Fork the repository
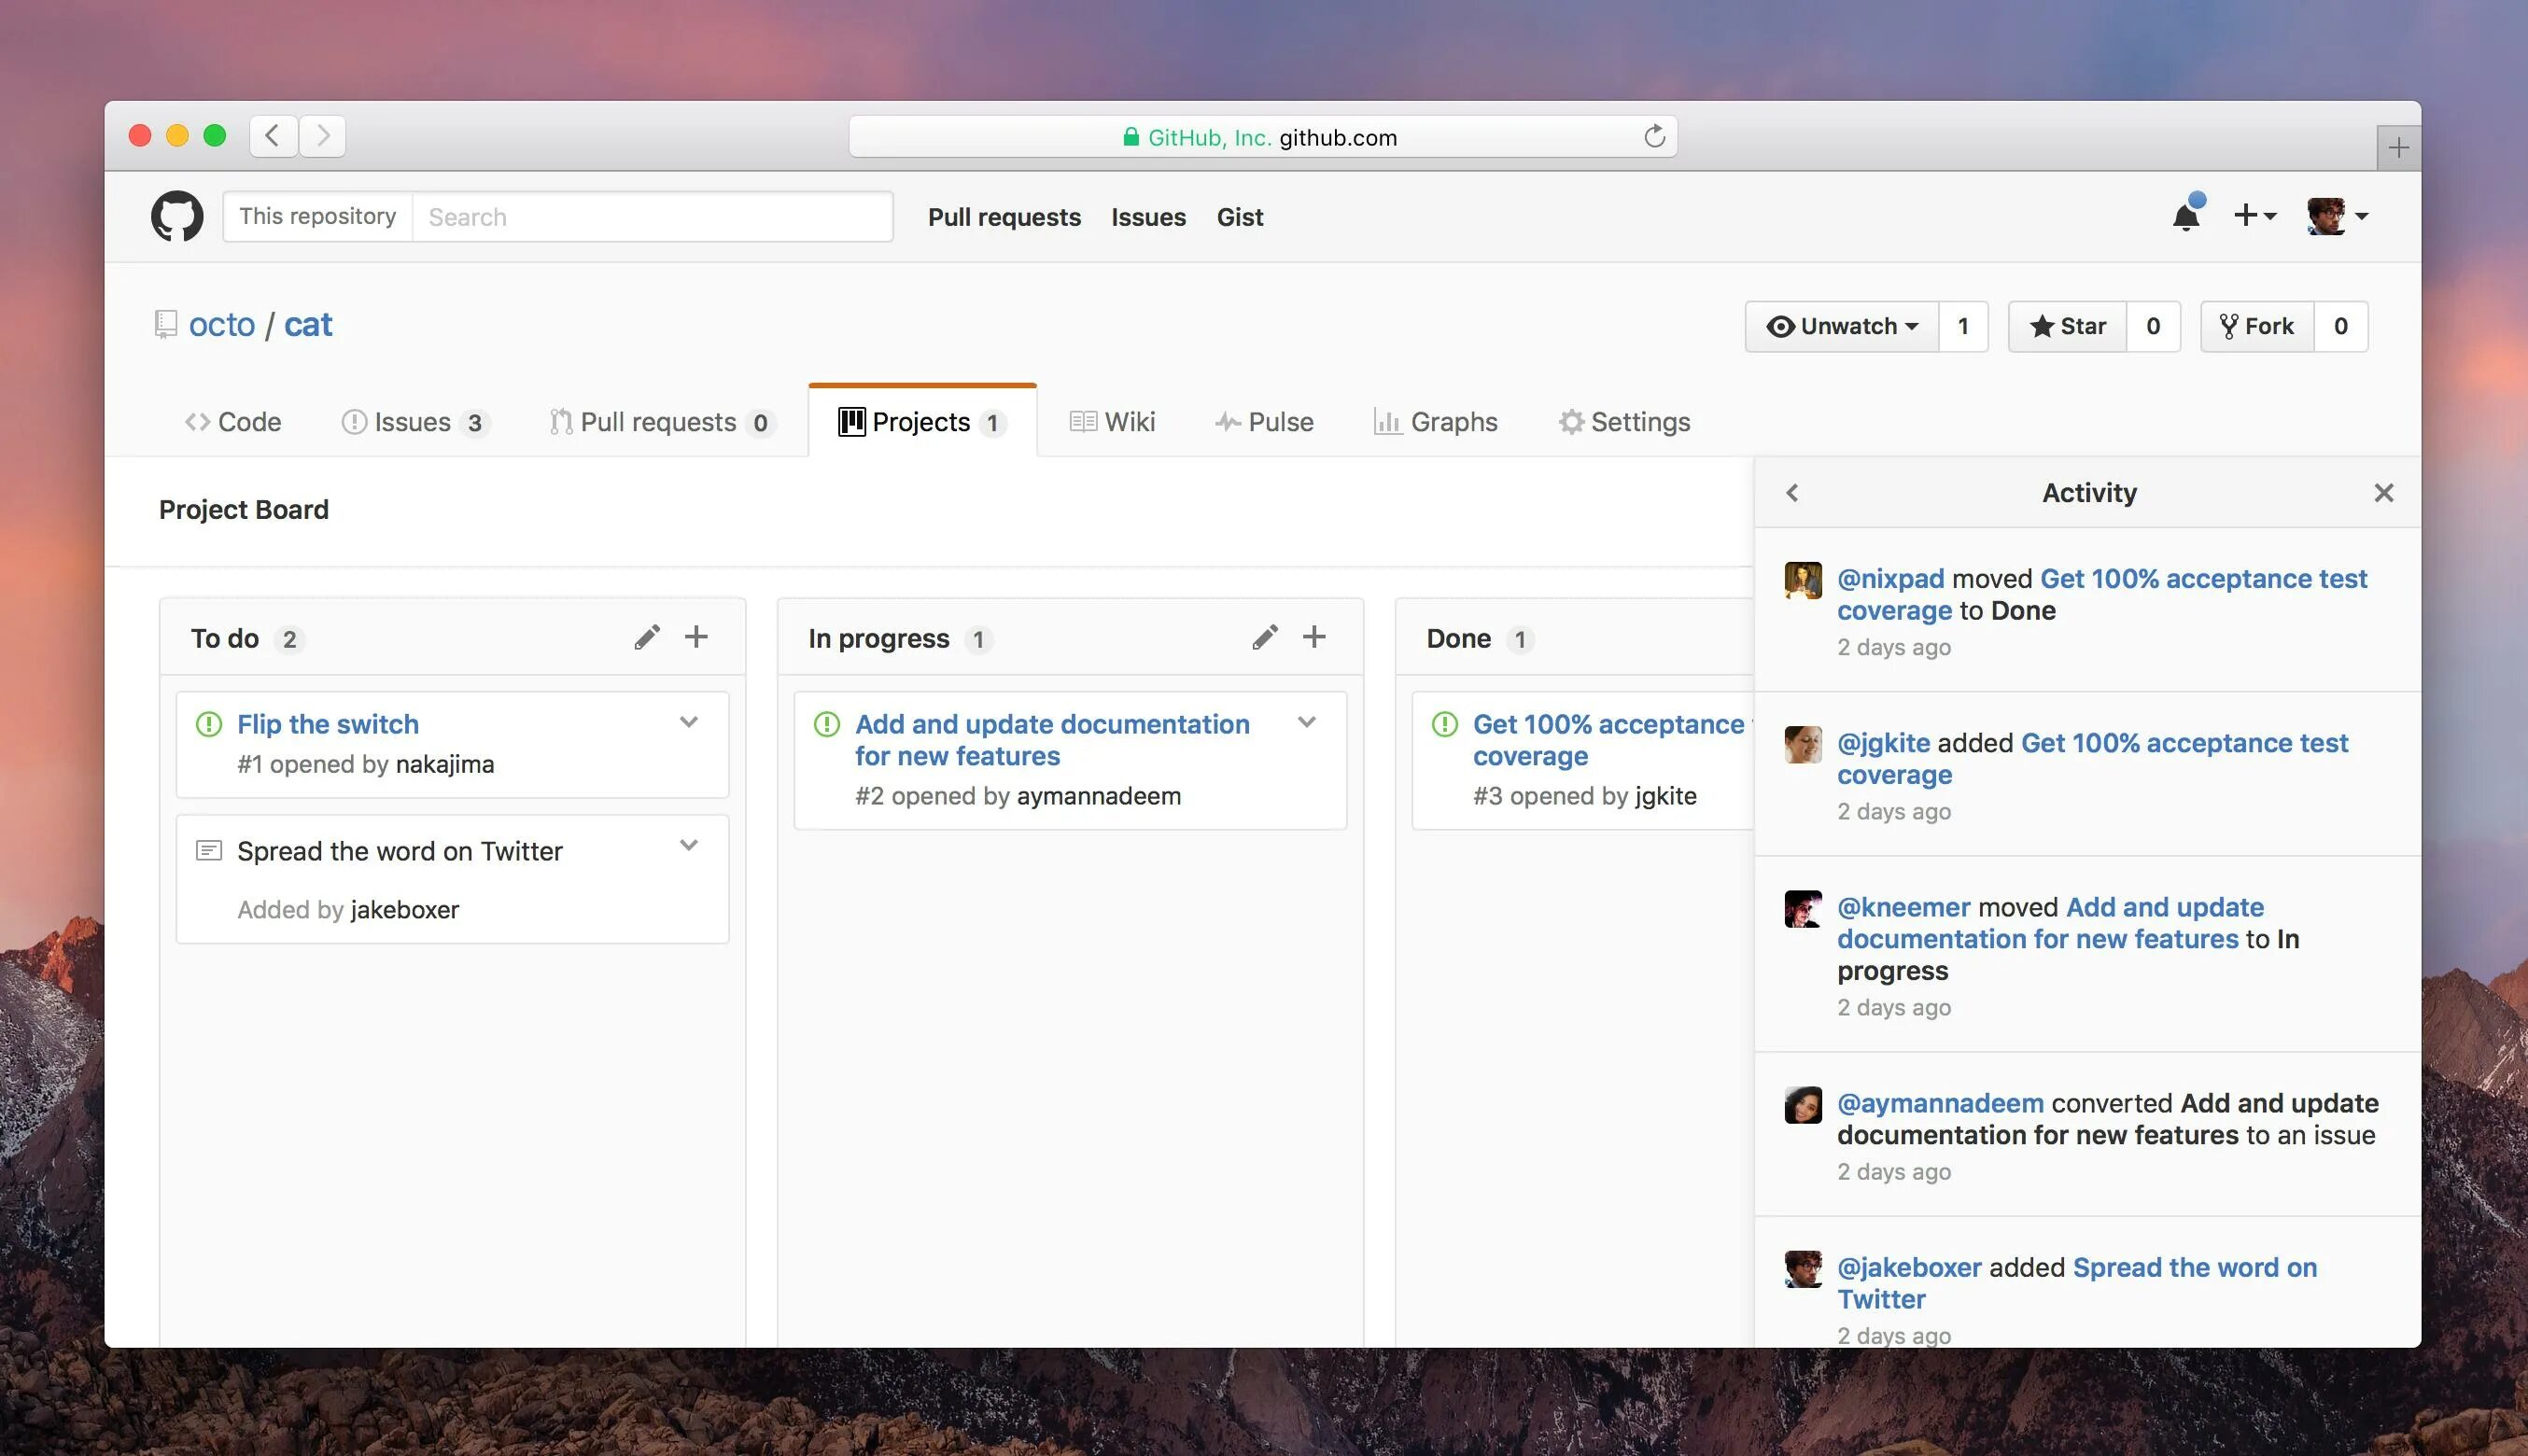This screenshot has height=1456, width=2528. pos(2257,326)
